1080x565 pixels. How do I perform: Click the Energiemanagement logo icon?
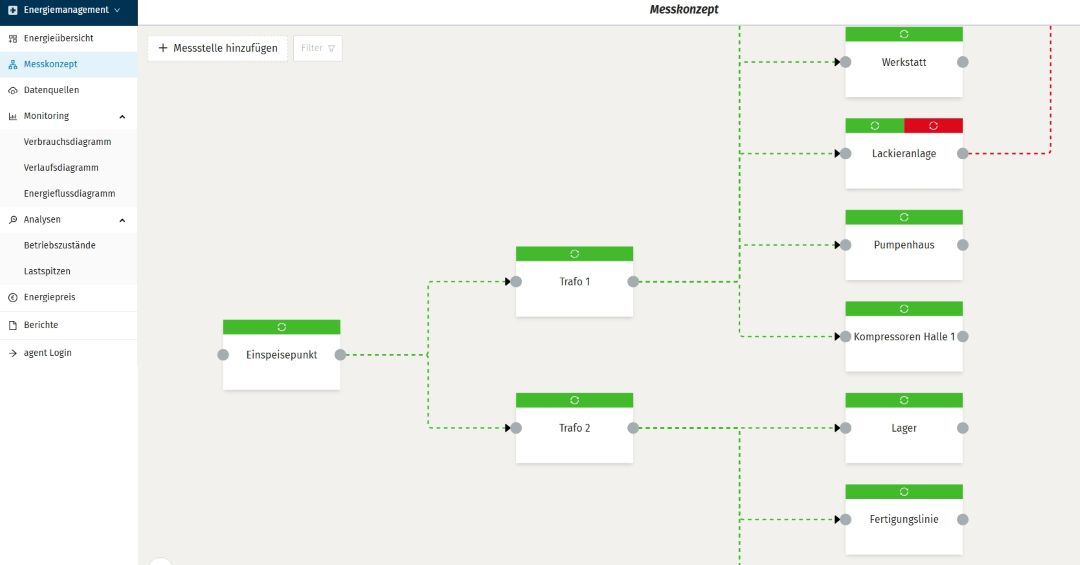12,10
